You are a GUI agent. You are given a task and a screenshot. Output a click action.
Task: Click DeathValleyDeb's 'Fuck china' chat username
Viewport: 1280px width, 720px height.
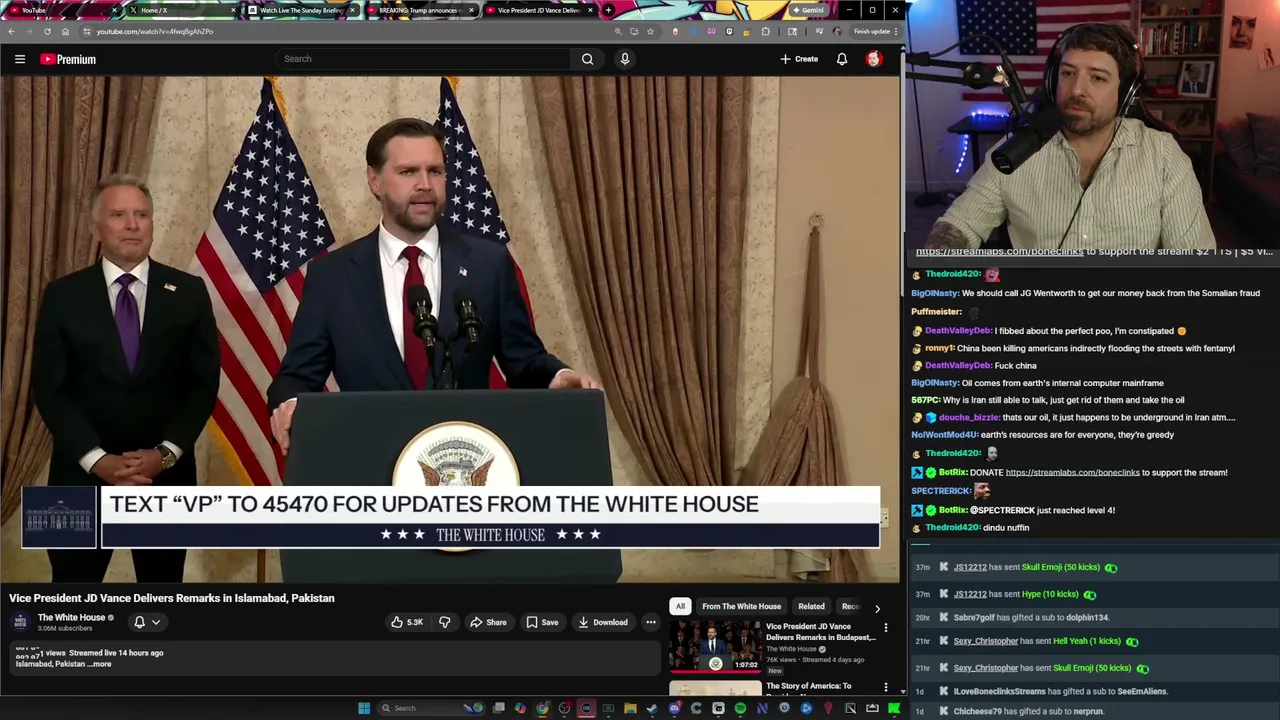click(958, 366)
